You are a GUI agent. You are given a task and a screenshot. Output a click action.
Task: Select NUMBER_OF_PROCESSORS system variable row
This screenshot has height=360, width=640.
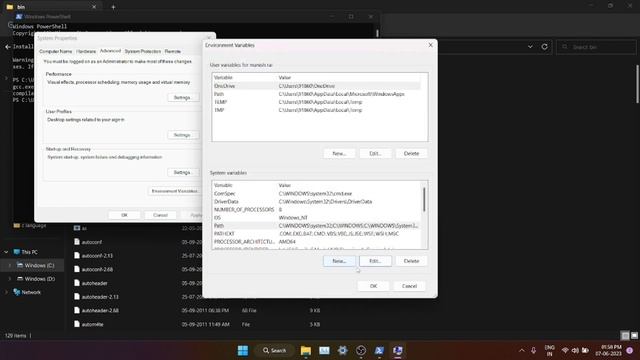317,209
